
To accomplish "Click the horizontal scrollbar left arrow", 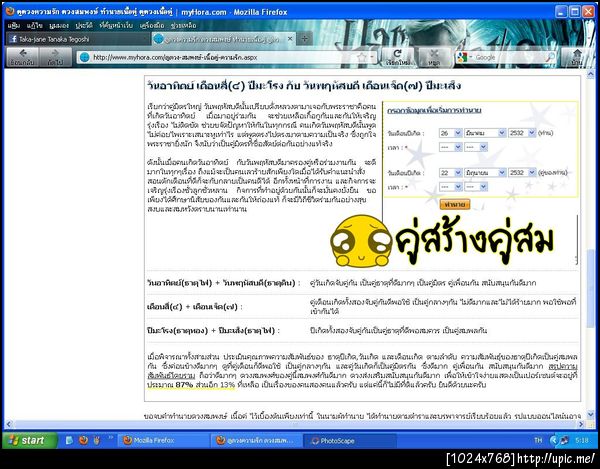I will click(x=8, y=424).
